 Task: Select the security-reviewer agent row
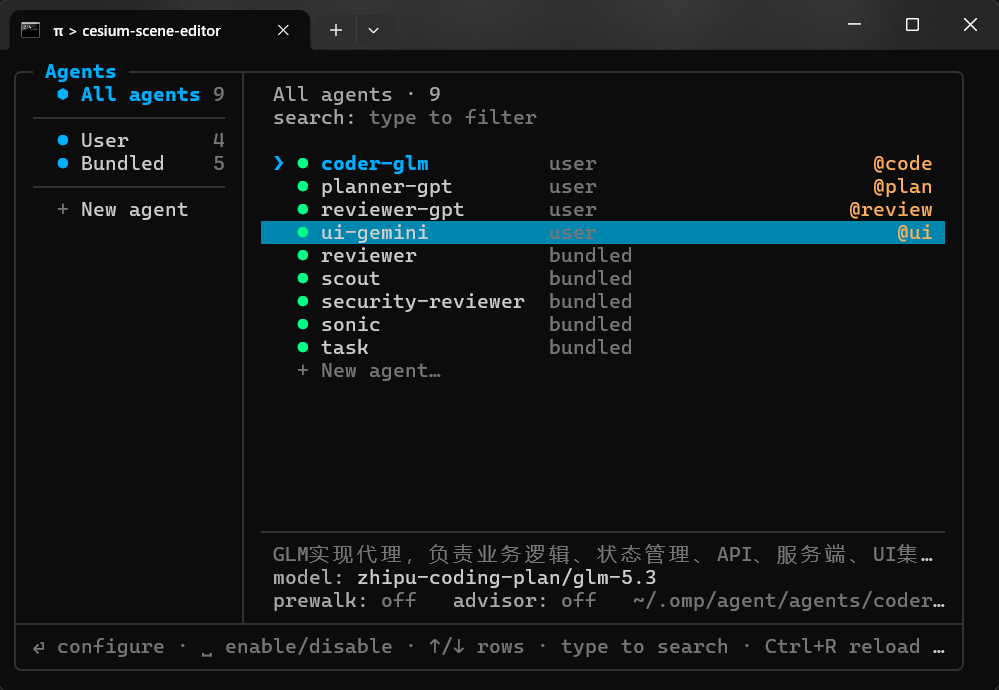point(603,301)
